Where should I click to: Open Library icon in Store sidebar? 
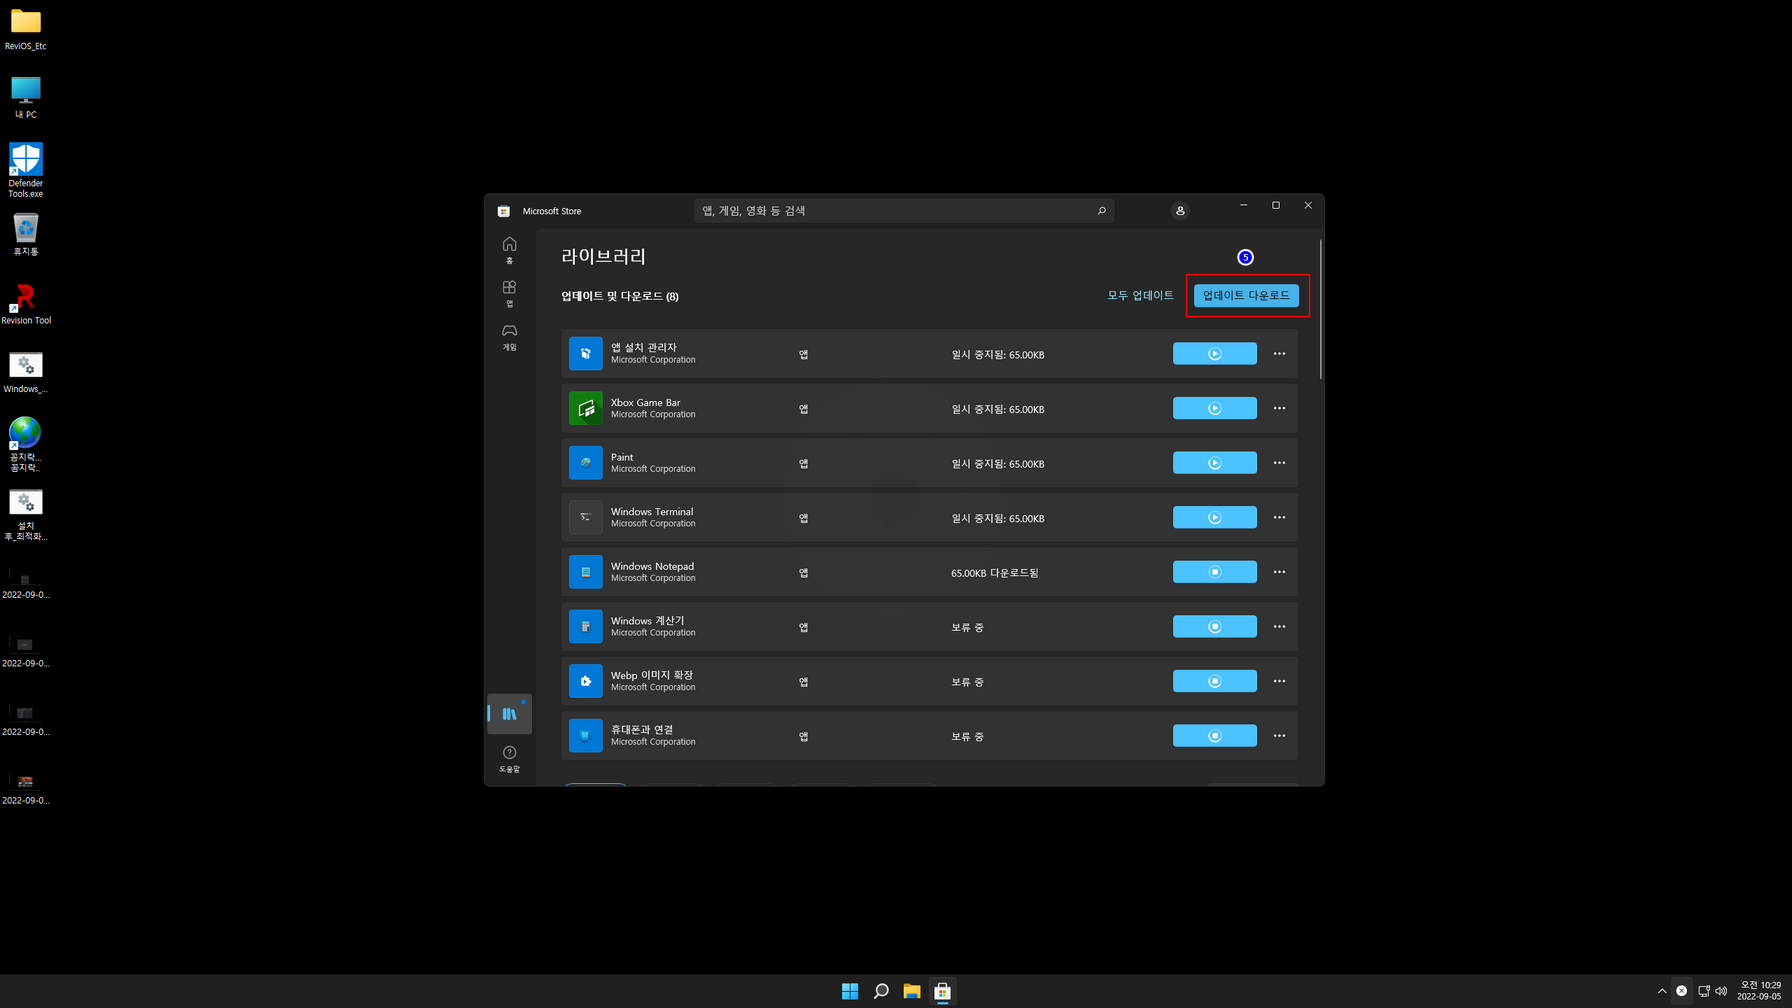(509, 714)
